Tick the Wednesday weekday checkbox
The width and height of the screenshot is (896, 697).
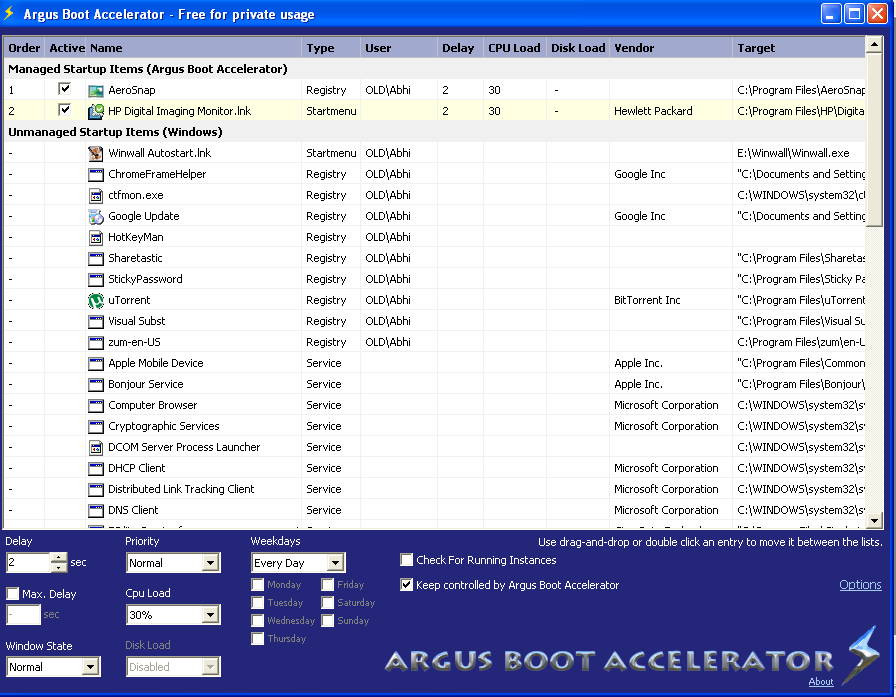click(258, 620)
